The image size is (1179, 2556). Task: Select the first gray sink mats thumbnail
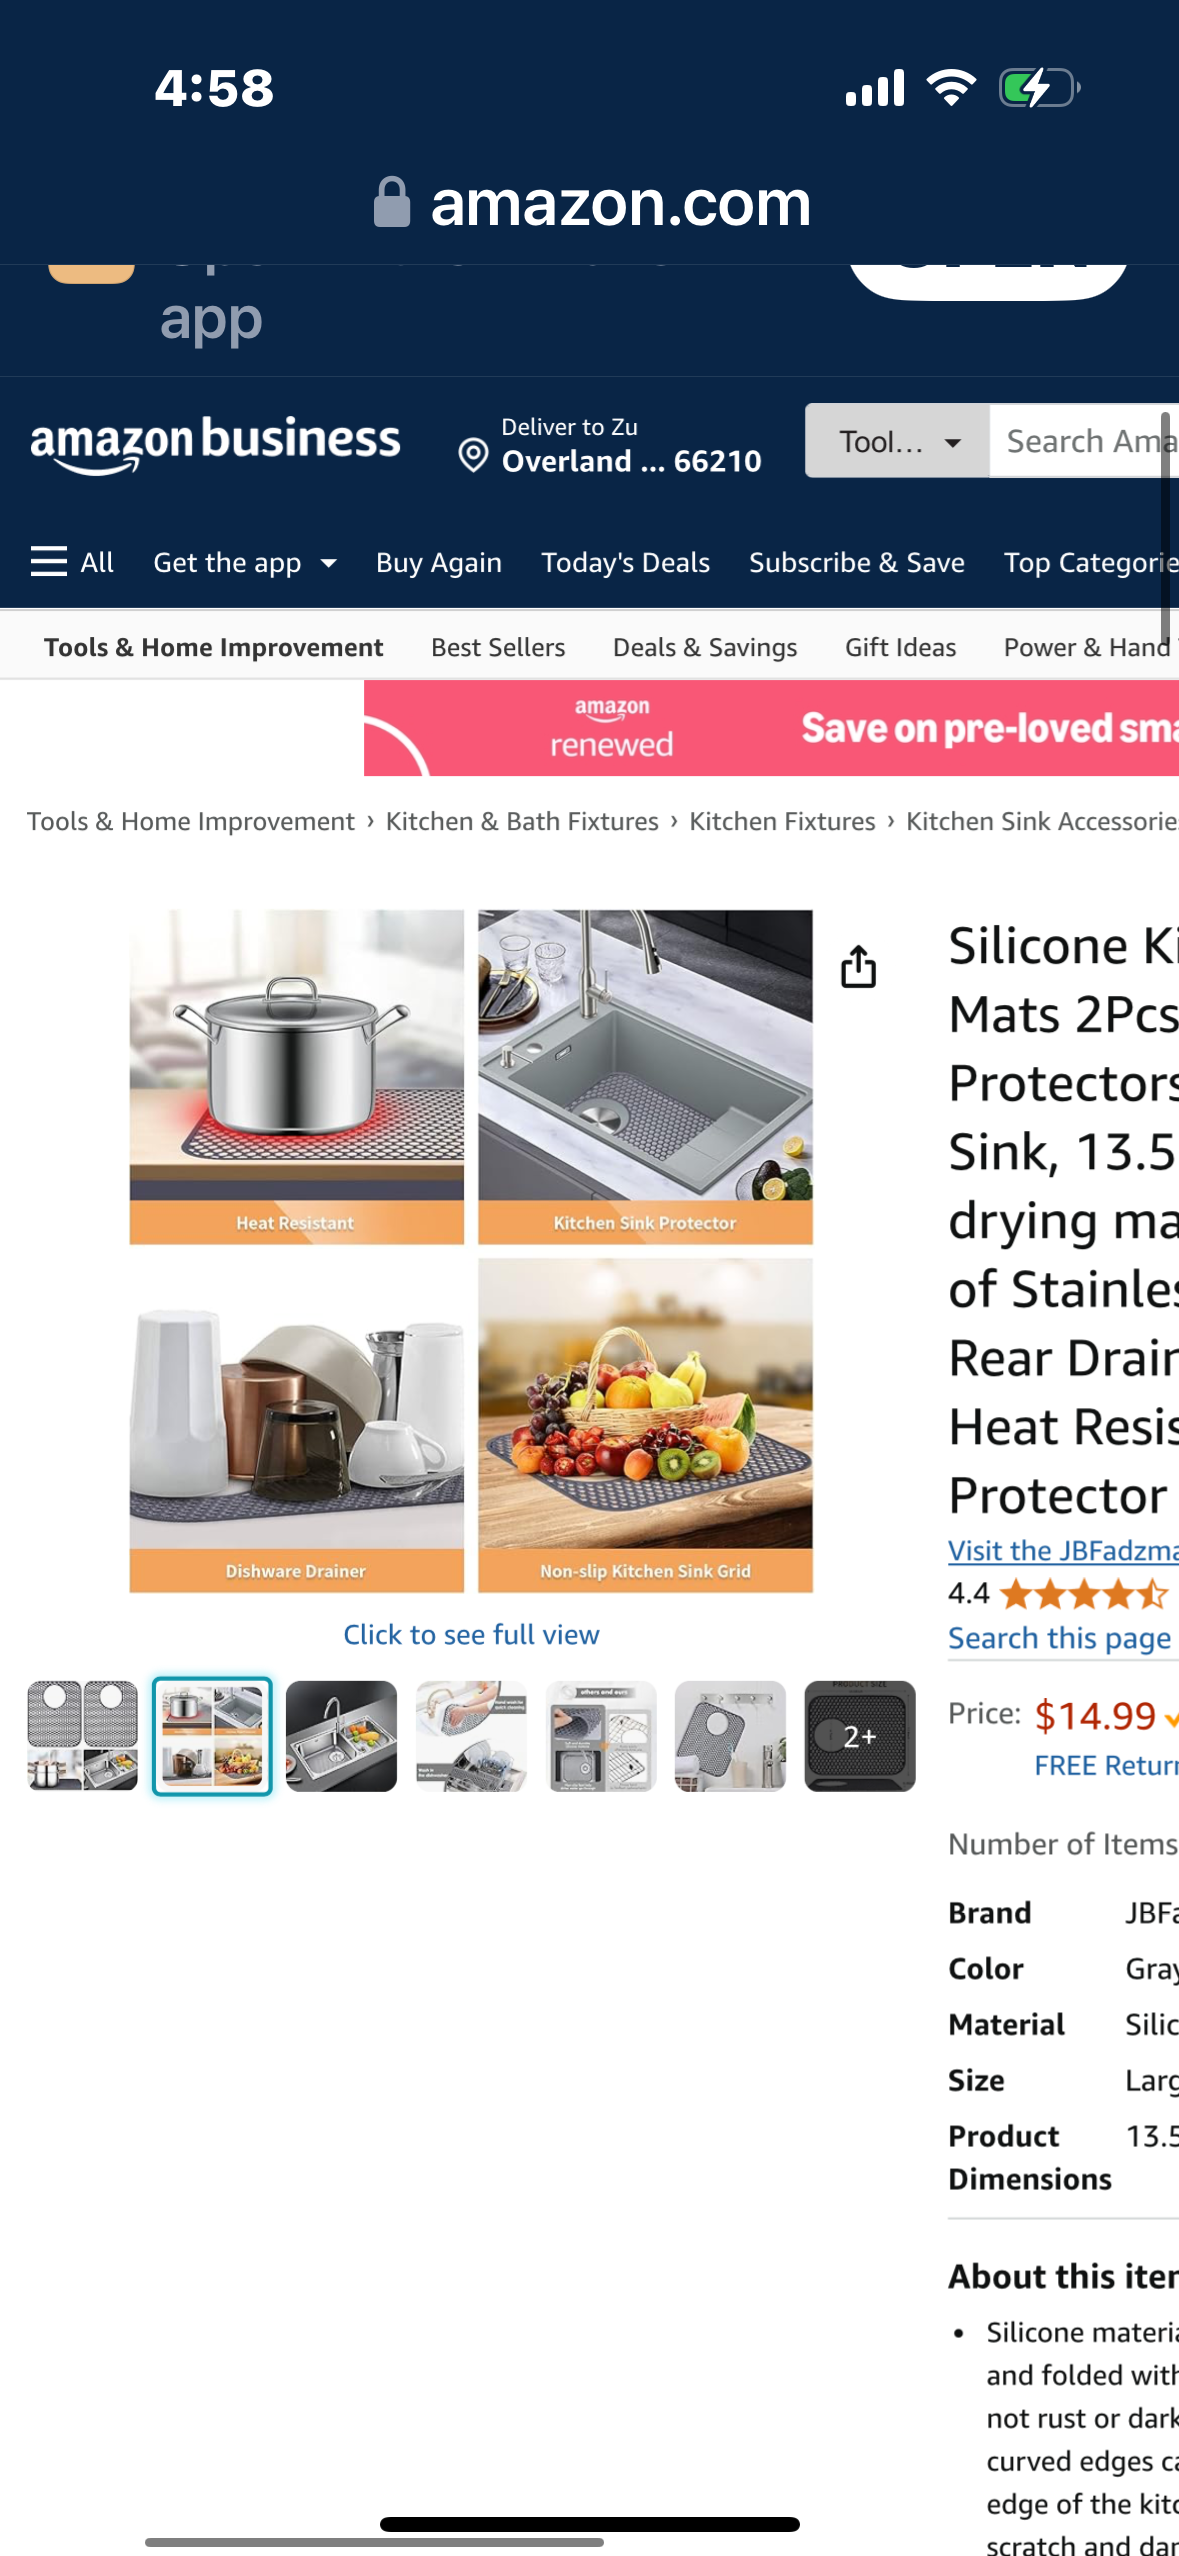pos(83,1736)
